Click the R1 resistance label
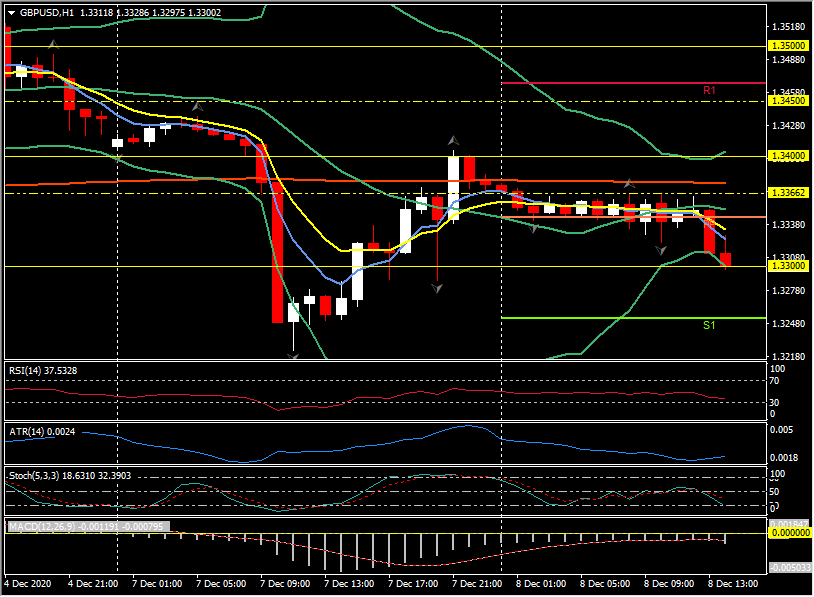The height and width of the screenshot is (597, 814). pos(709,90)
